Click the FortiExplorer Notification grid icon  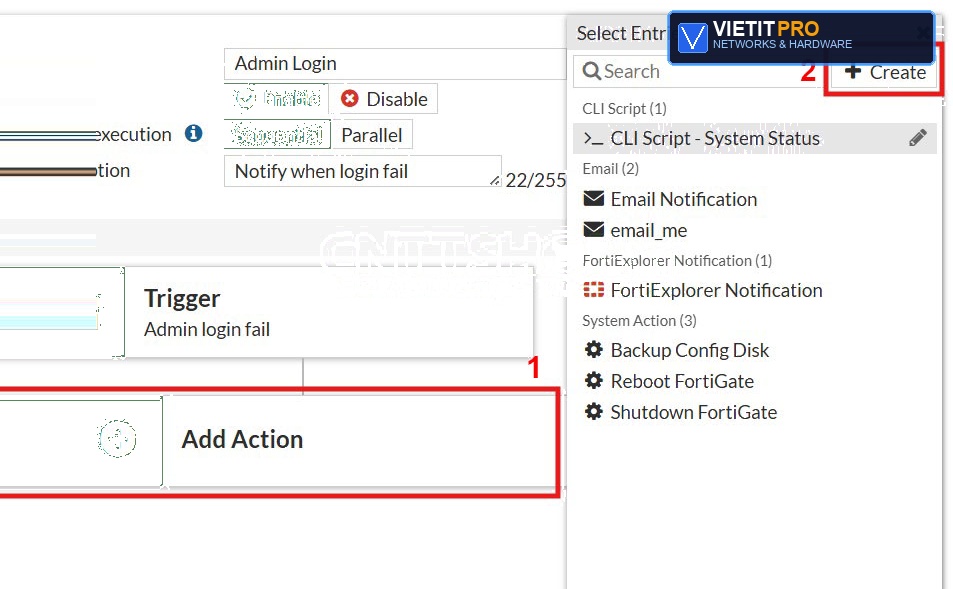coord(594,290)
